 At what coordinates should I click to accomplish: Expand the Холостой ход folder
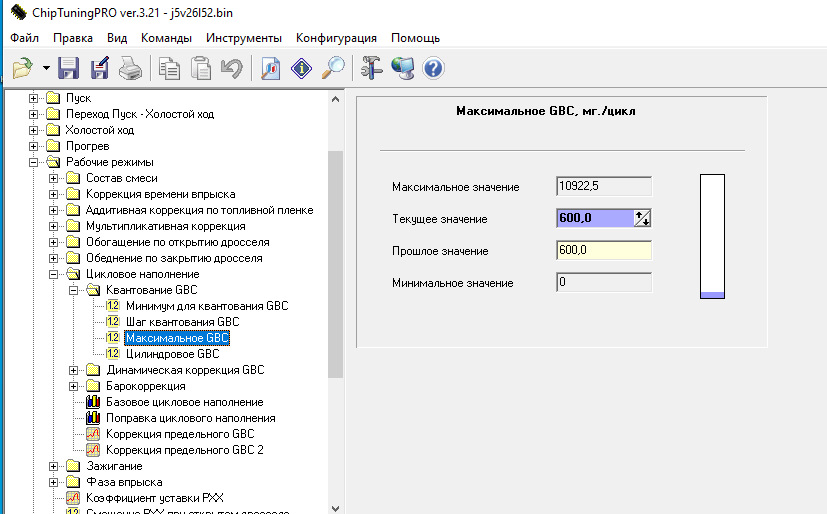[x=33, y=130]
